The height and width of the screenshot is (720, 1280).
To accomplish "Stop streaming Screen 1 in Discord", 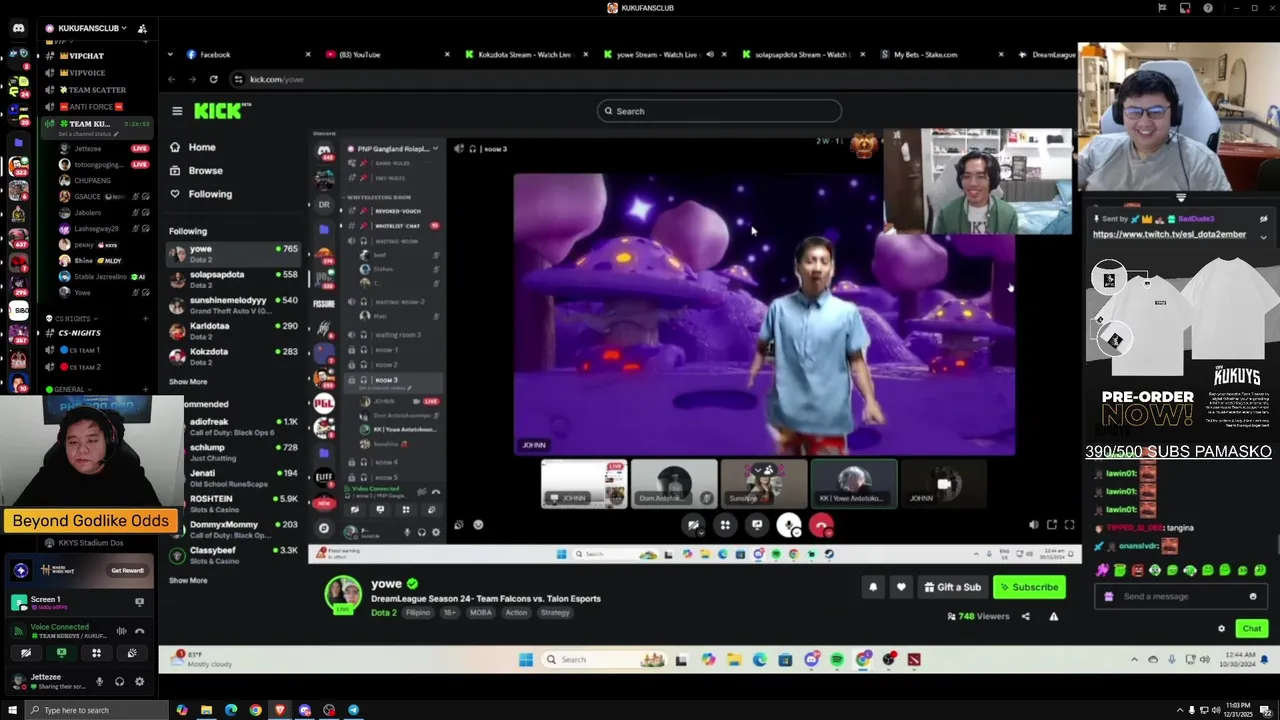I will coord(139,602).
